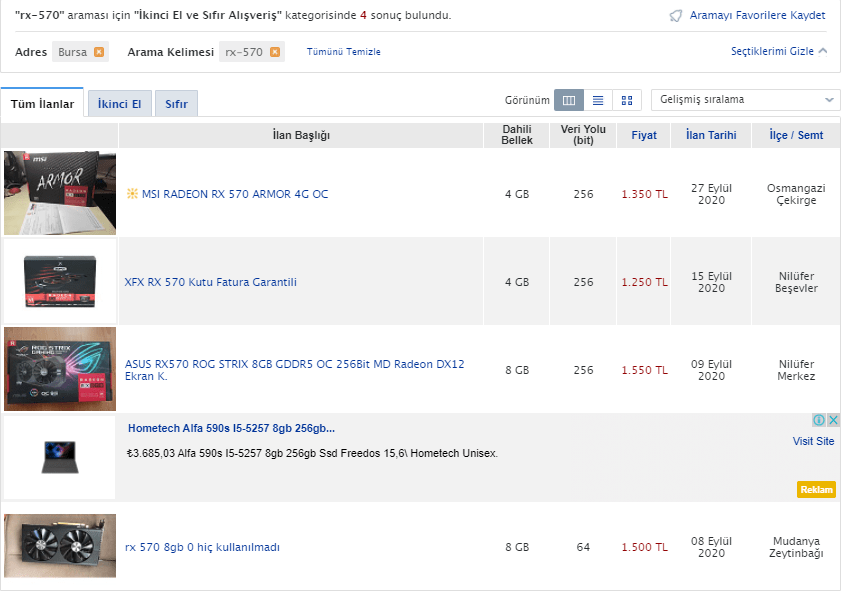Screen dimensions: 853x597
Task: Select the İkinci El tab
Action: coord(120,103)
